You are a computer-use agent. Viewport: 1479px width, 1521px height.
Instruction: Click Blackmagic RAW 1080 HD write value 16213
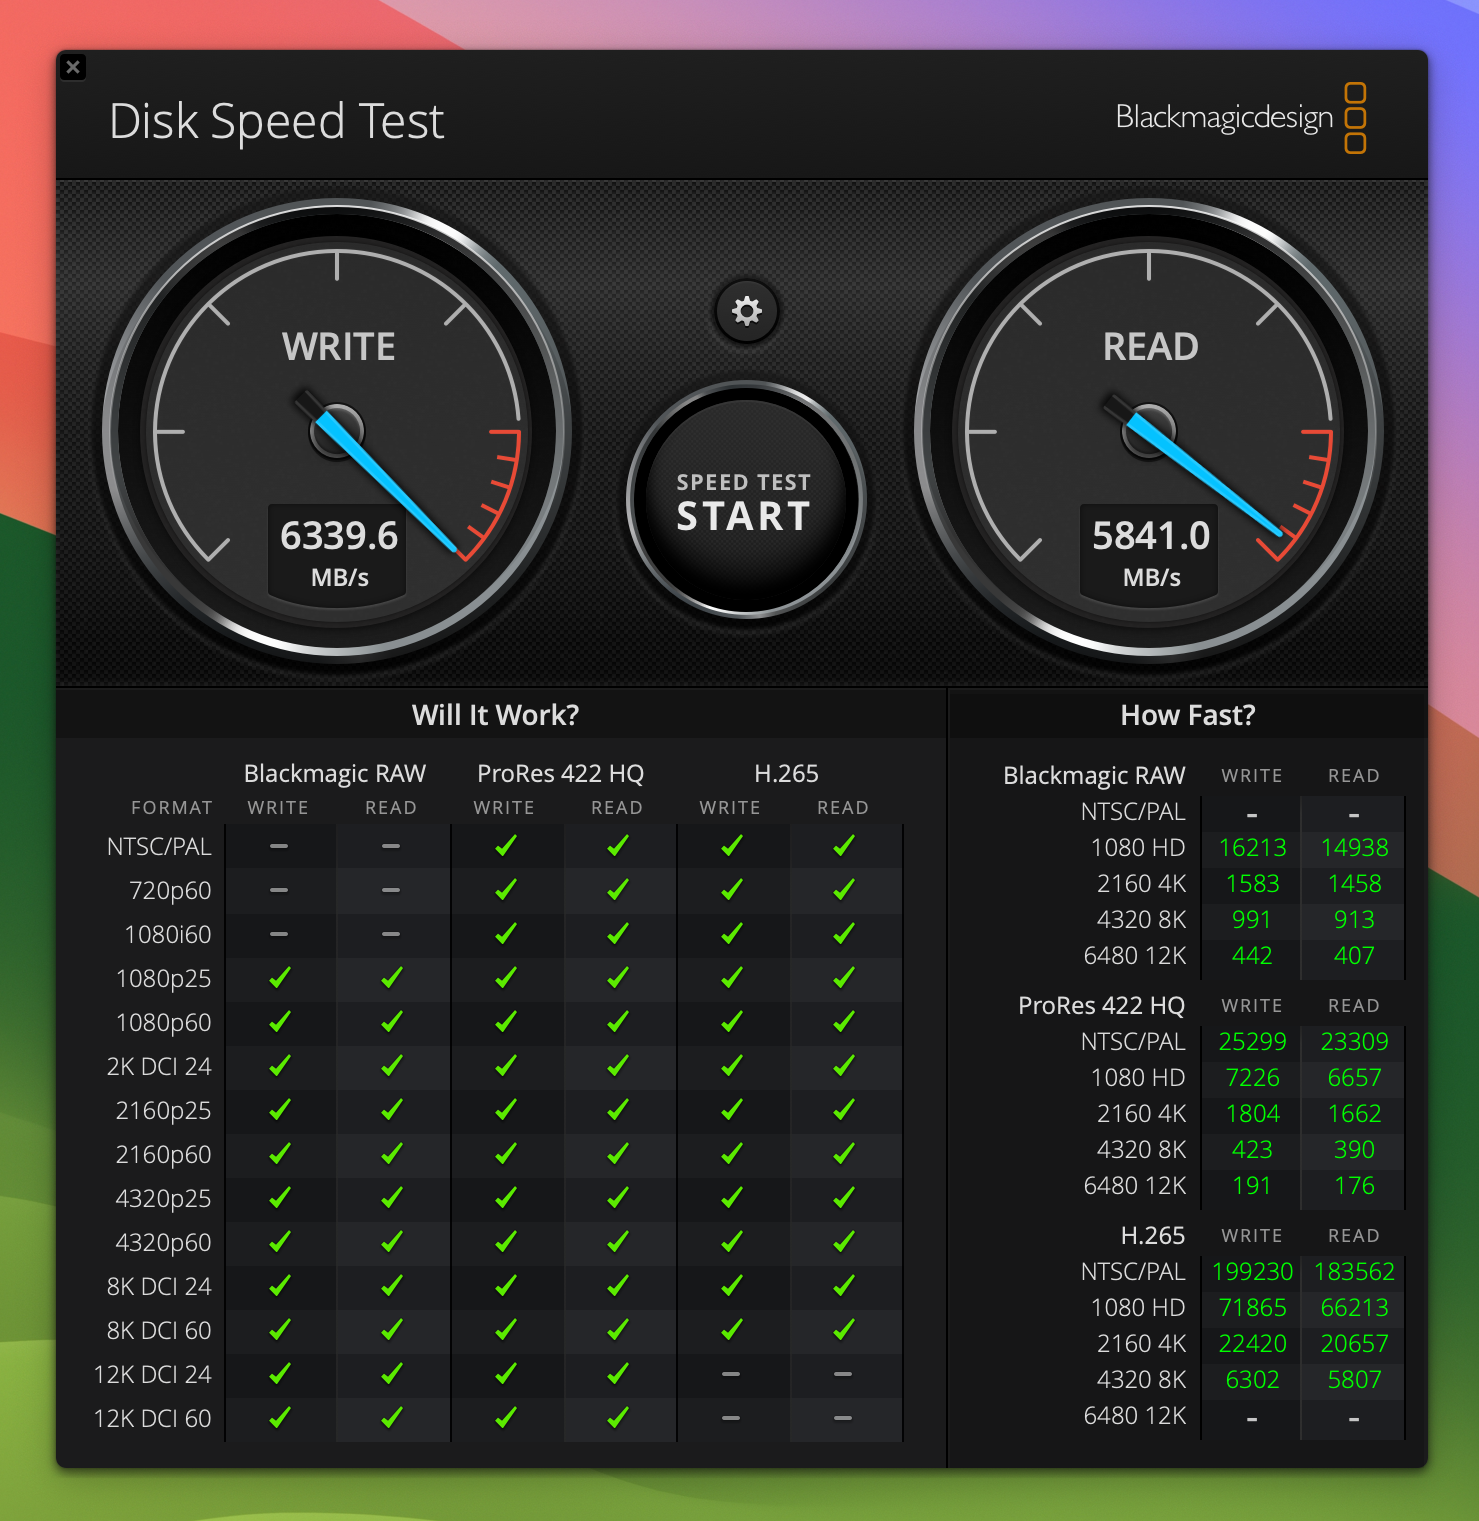point(1252,848)
